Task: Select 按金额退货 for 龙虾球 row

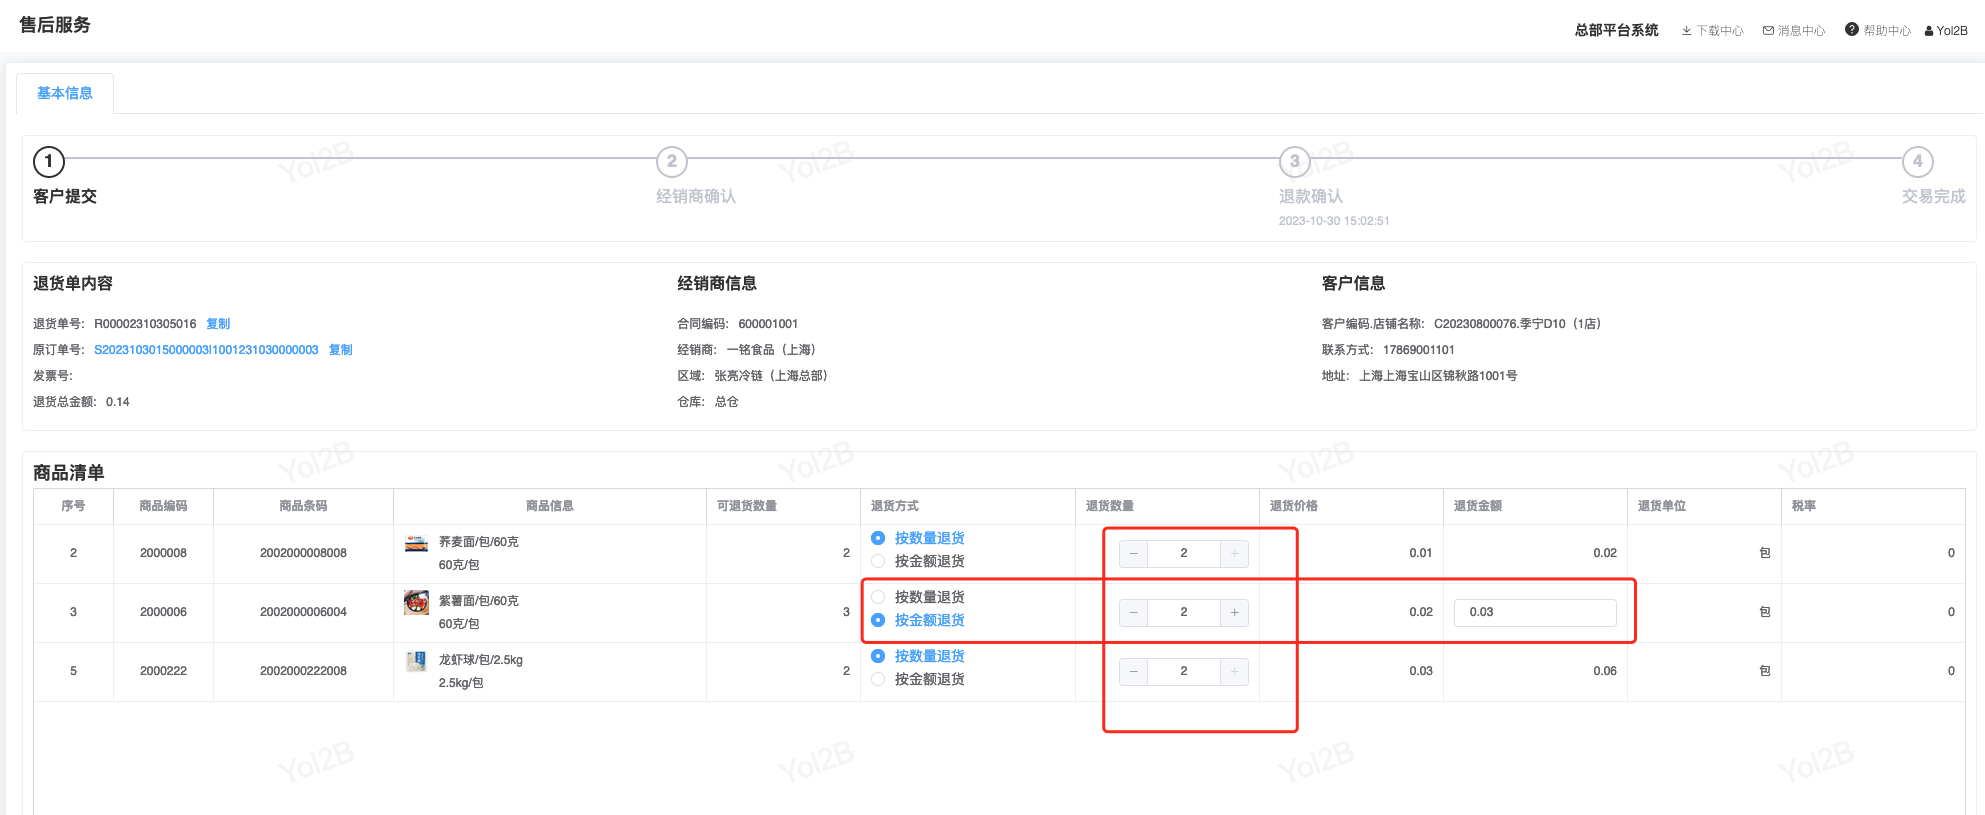Action: coord(878,679)
